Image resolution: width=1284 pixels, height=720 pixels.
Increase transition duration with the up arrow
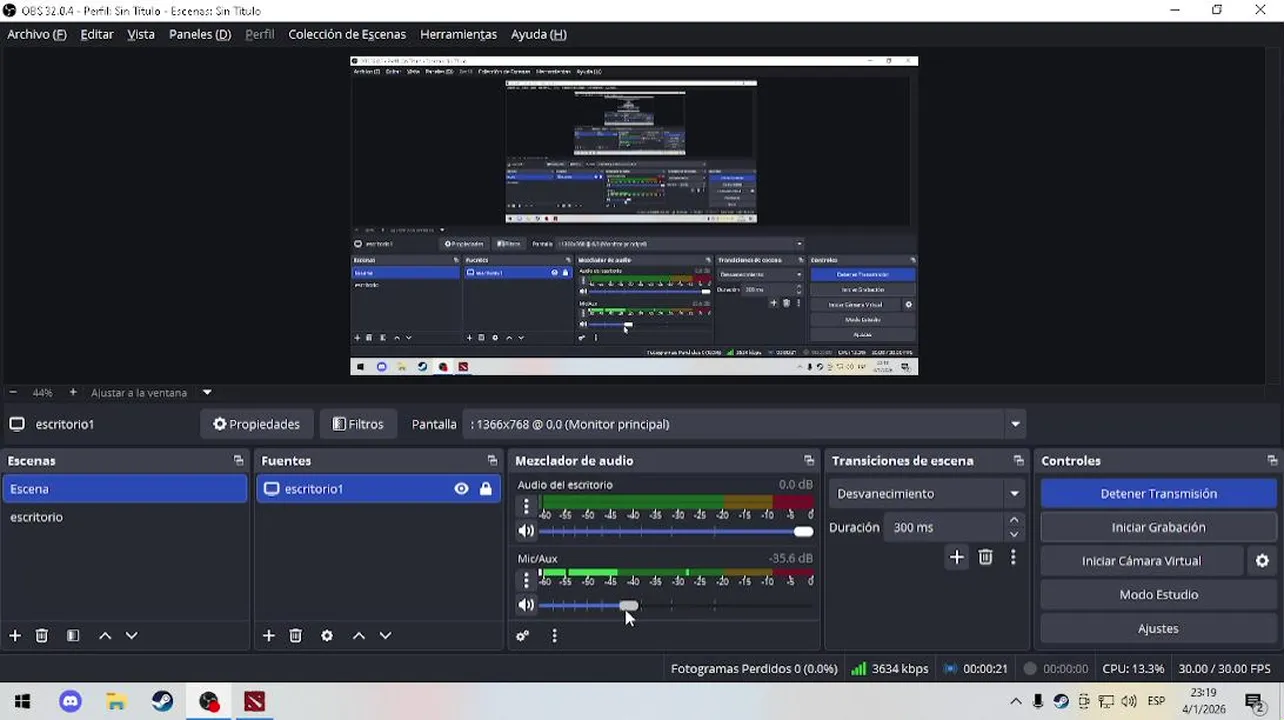1014,520
